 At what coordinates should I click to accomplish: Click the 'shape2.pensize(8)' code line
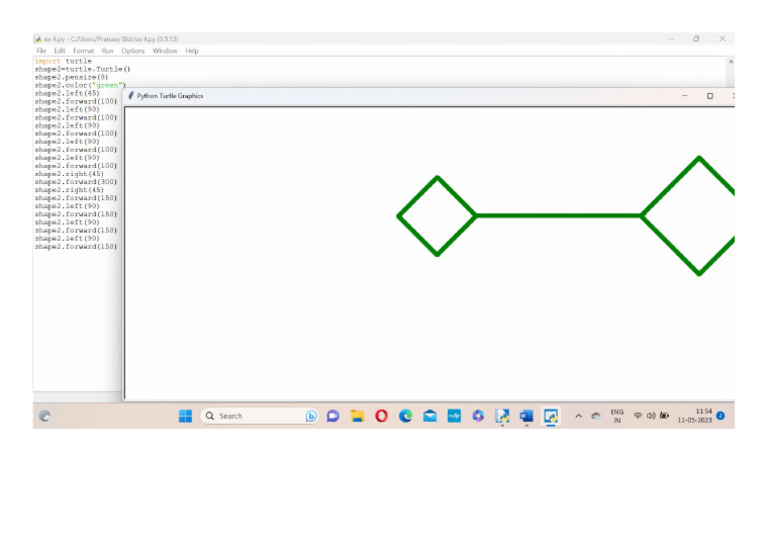point(72,77)
